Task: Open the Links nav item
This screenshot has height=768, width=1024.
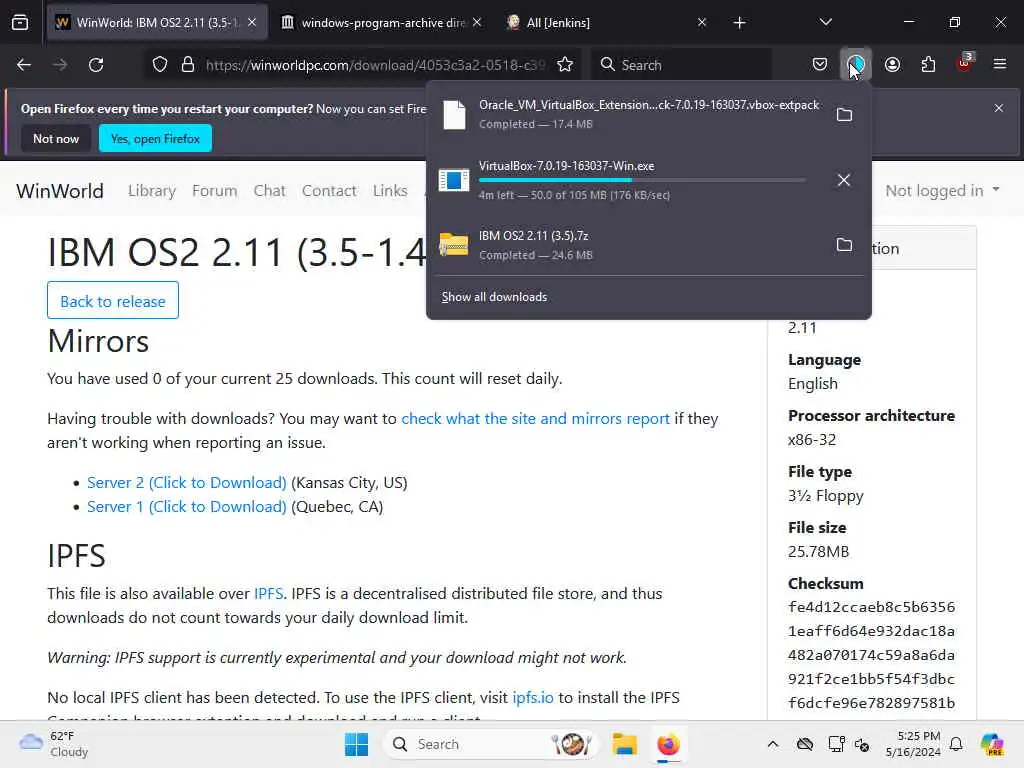Action: [390, 191]
